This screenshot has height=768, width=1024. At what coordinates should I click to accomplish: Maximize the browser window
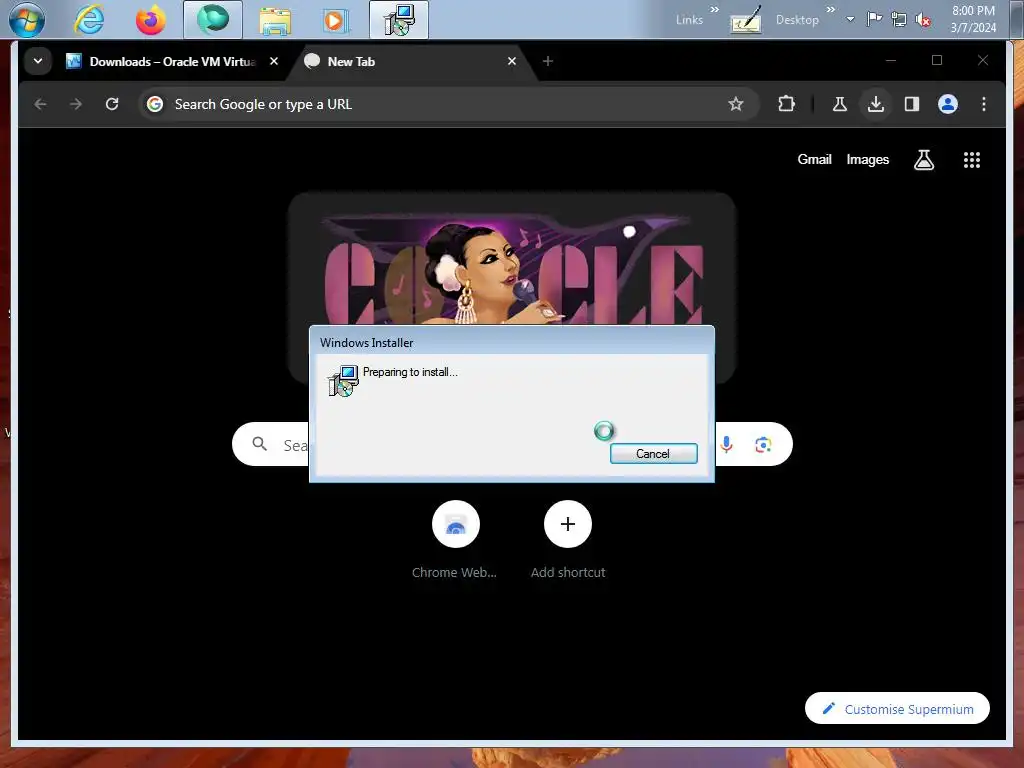tap(936, 60)
